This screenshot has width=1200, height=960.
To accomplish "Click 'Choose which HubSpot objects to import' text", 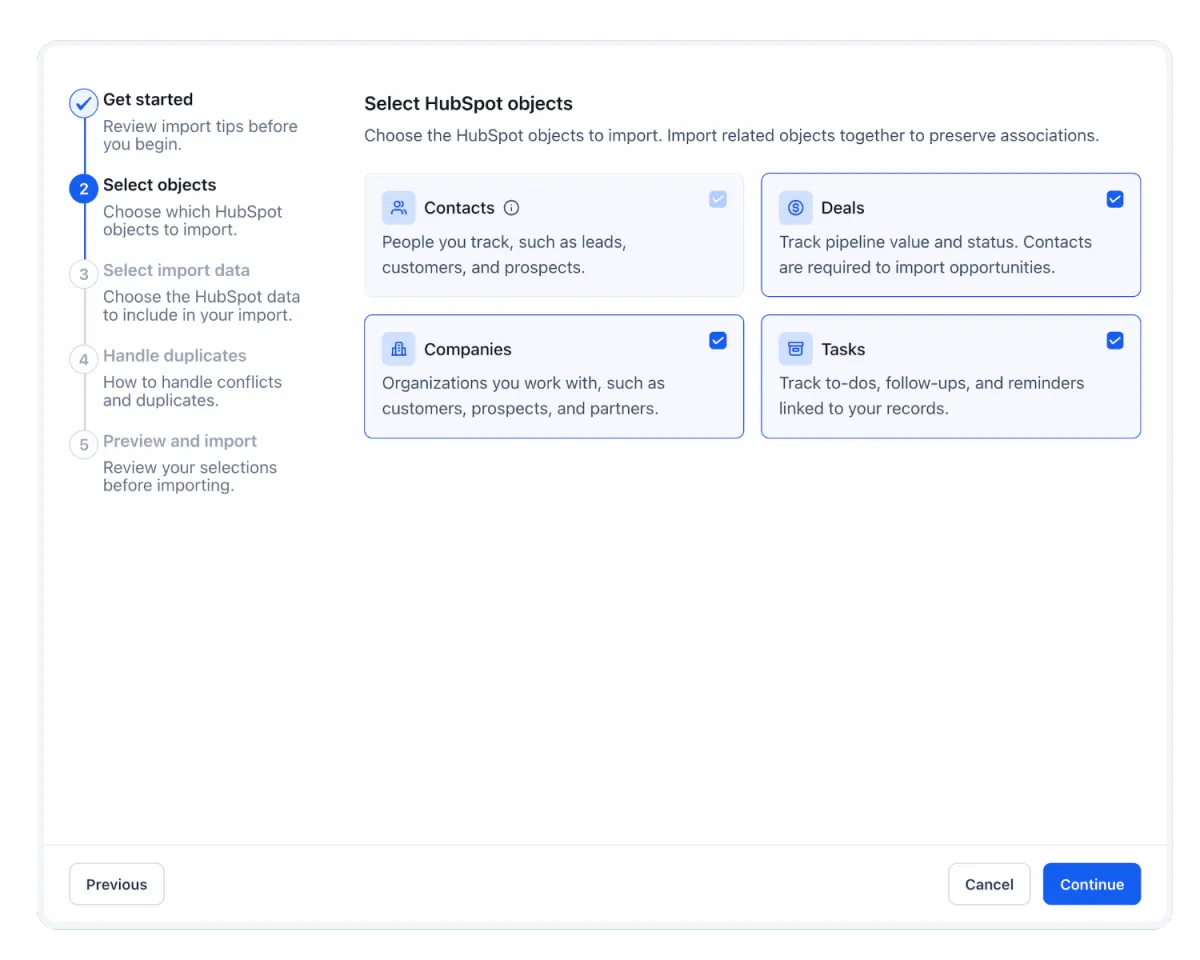I will tap(192, 221).
